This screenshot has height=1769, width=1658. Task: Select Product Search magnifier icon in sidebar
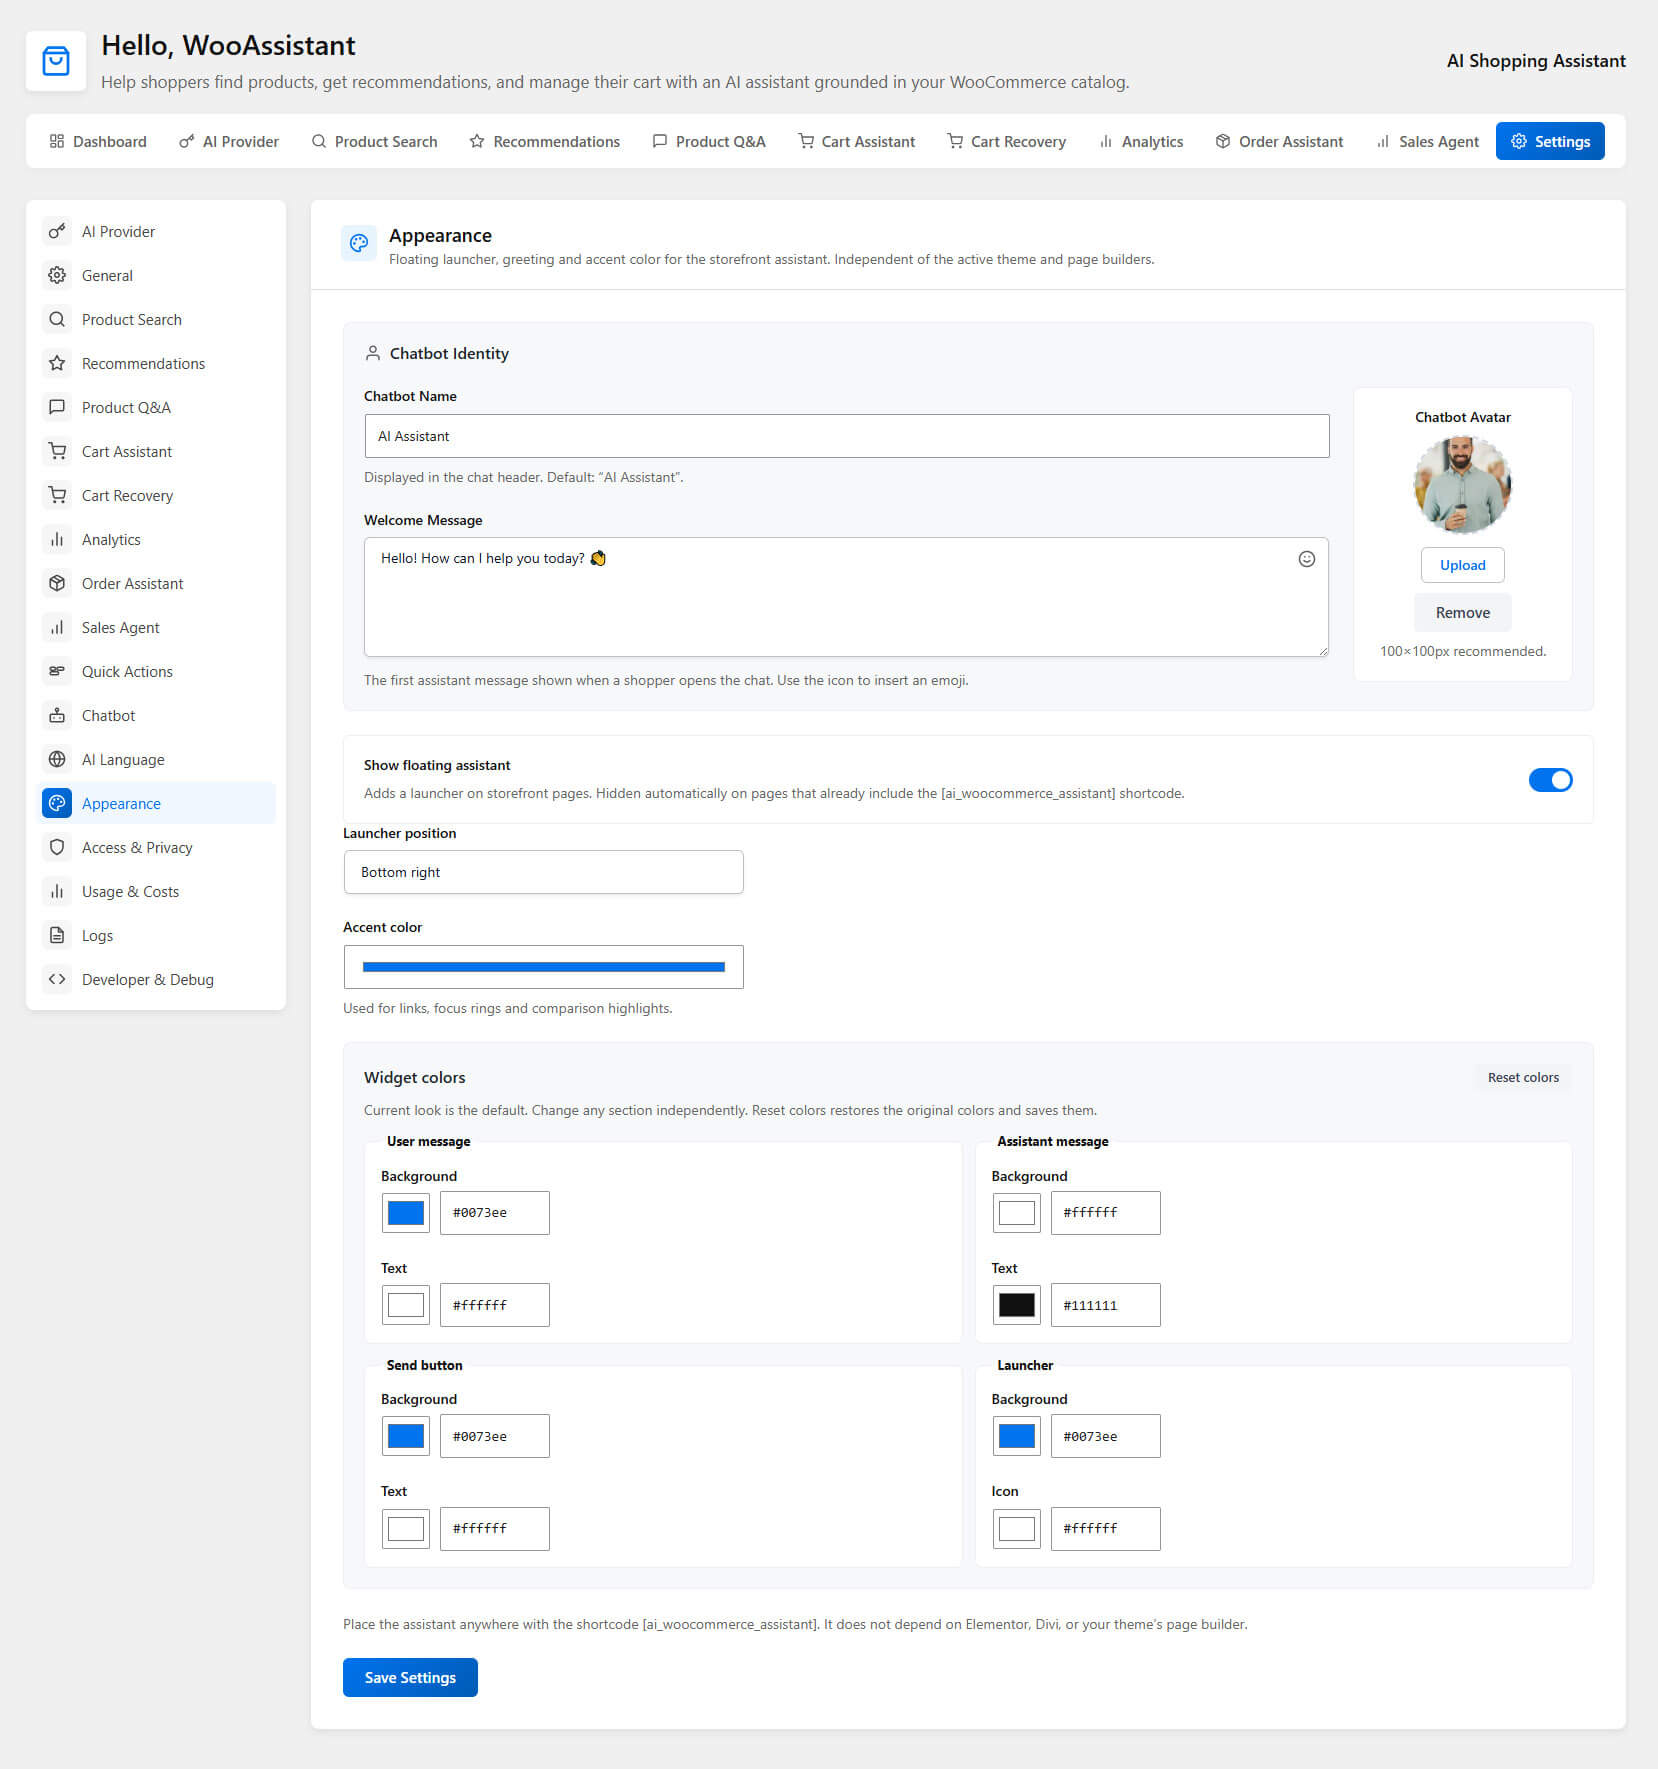tap(57, 319)
